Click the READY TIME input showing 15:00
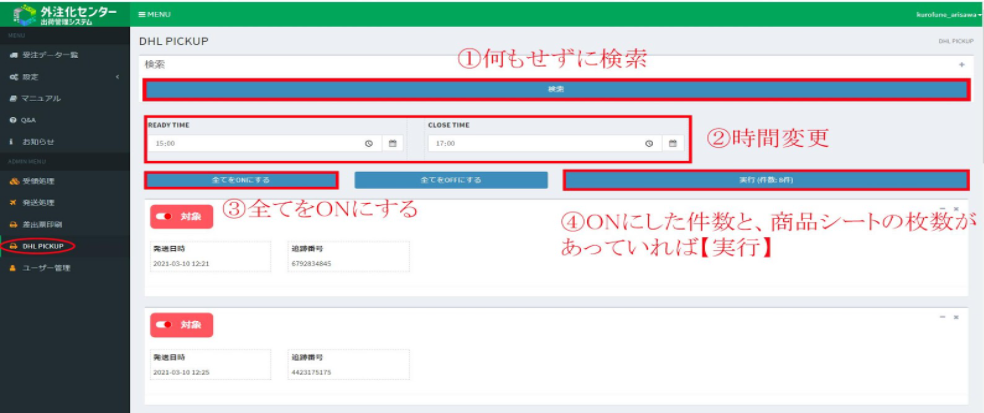The image size is (984, 413). [x=263, y=143]
